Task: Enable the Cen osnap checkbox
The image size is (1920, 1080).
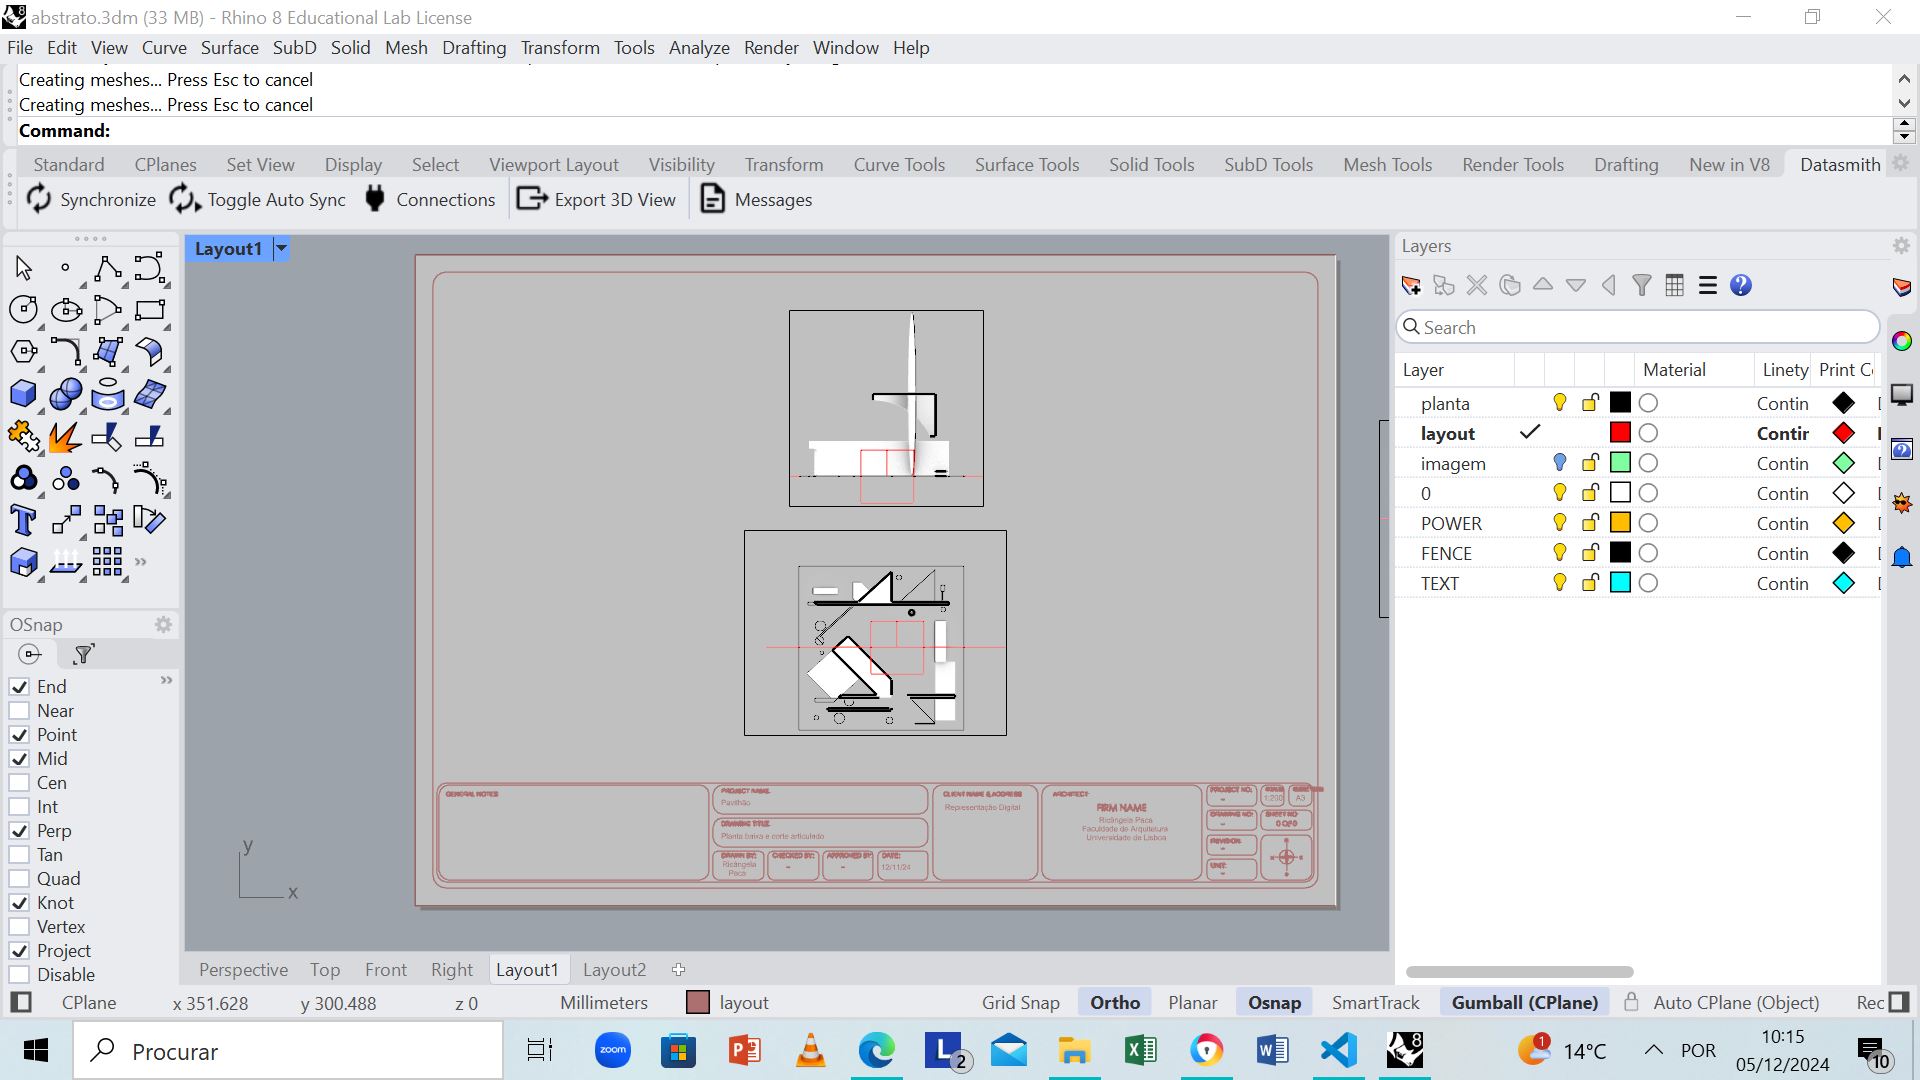Action: tap(19, 783)
